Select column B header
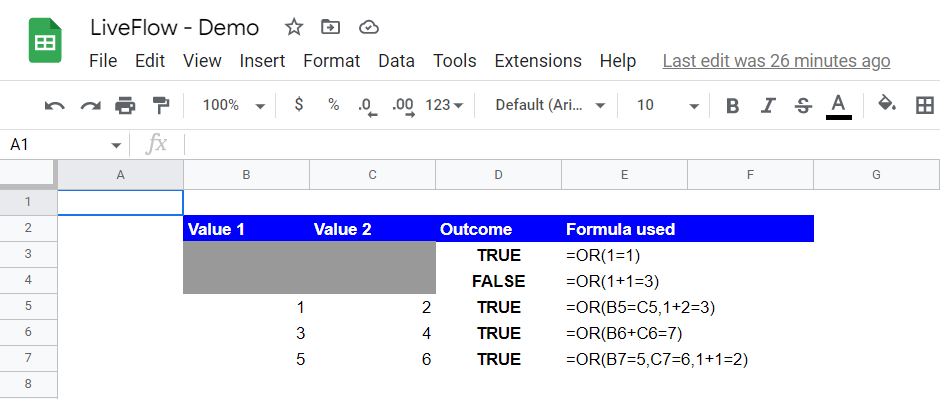Screen dimensions: 940x399 click(246, 175)
